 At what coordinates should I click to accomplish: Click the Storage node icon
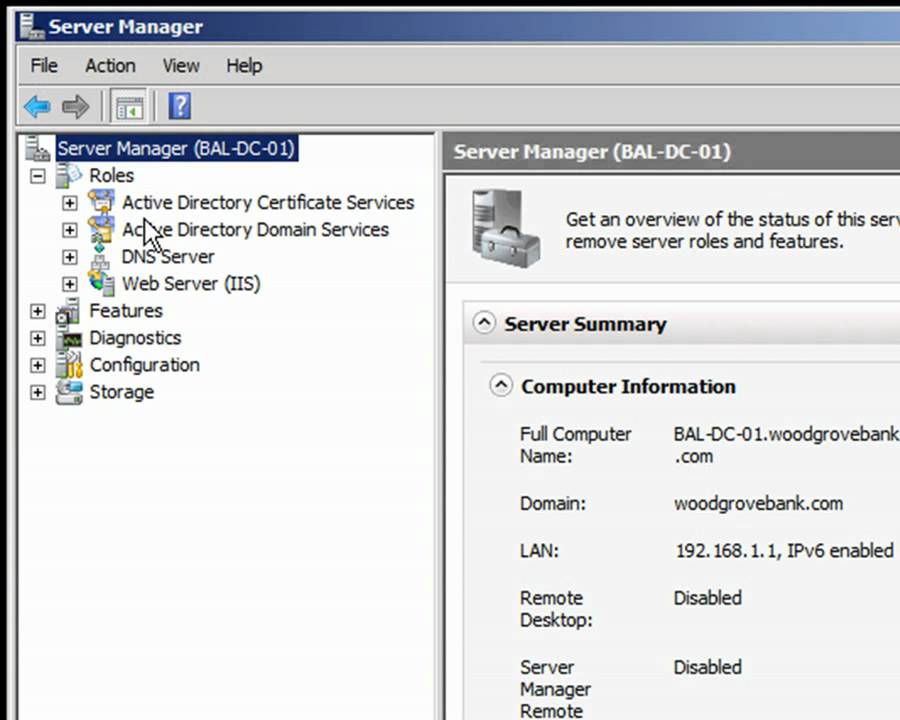click(69, 392)
